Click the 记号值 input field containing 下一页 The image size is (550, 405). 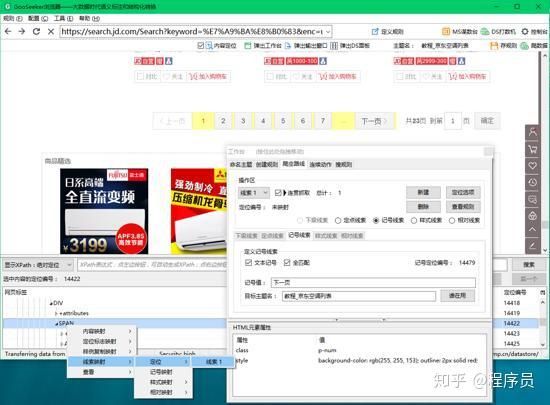click(x=373, y=282)
